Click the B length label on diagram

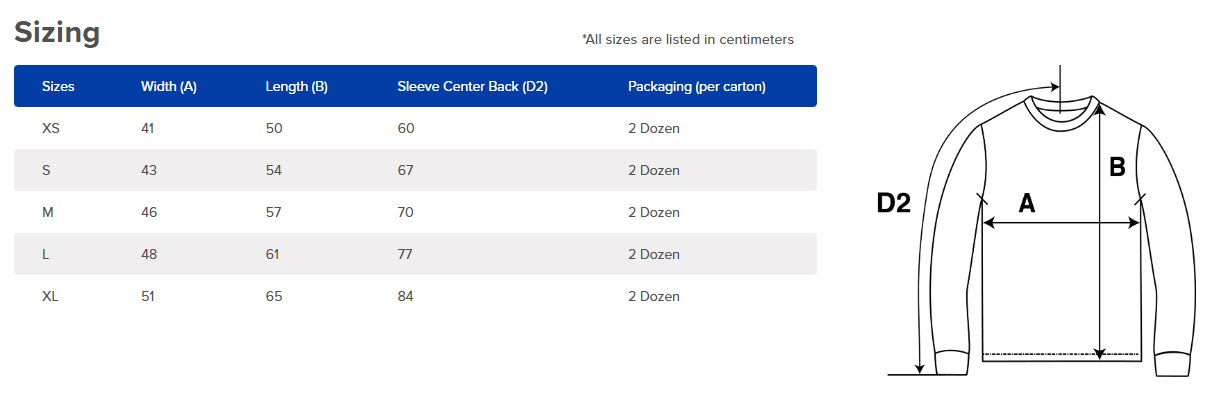[x=1118, y=168]
